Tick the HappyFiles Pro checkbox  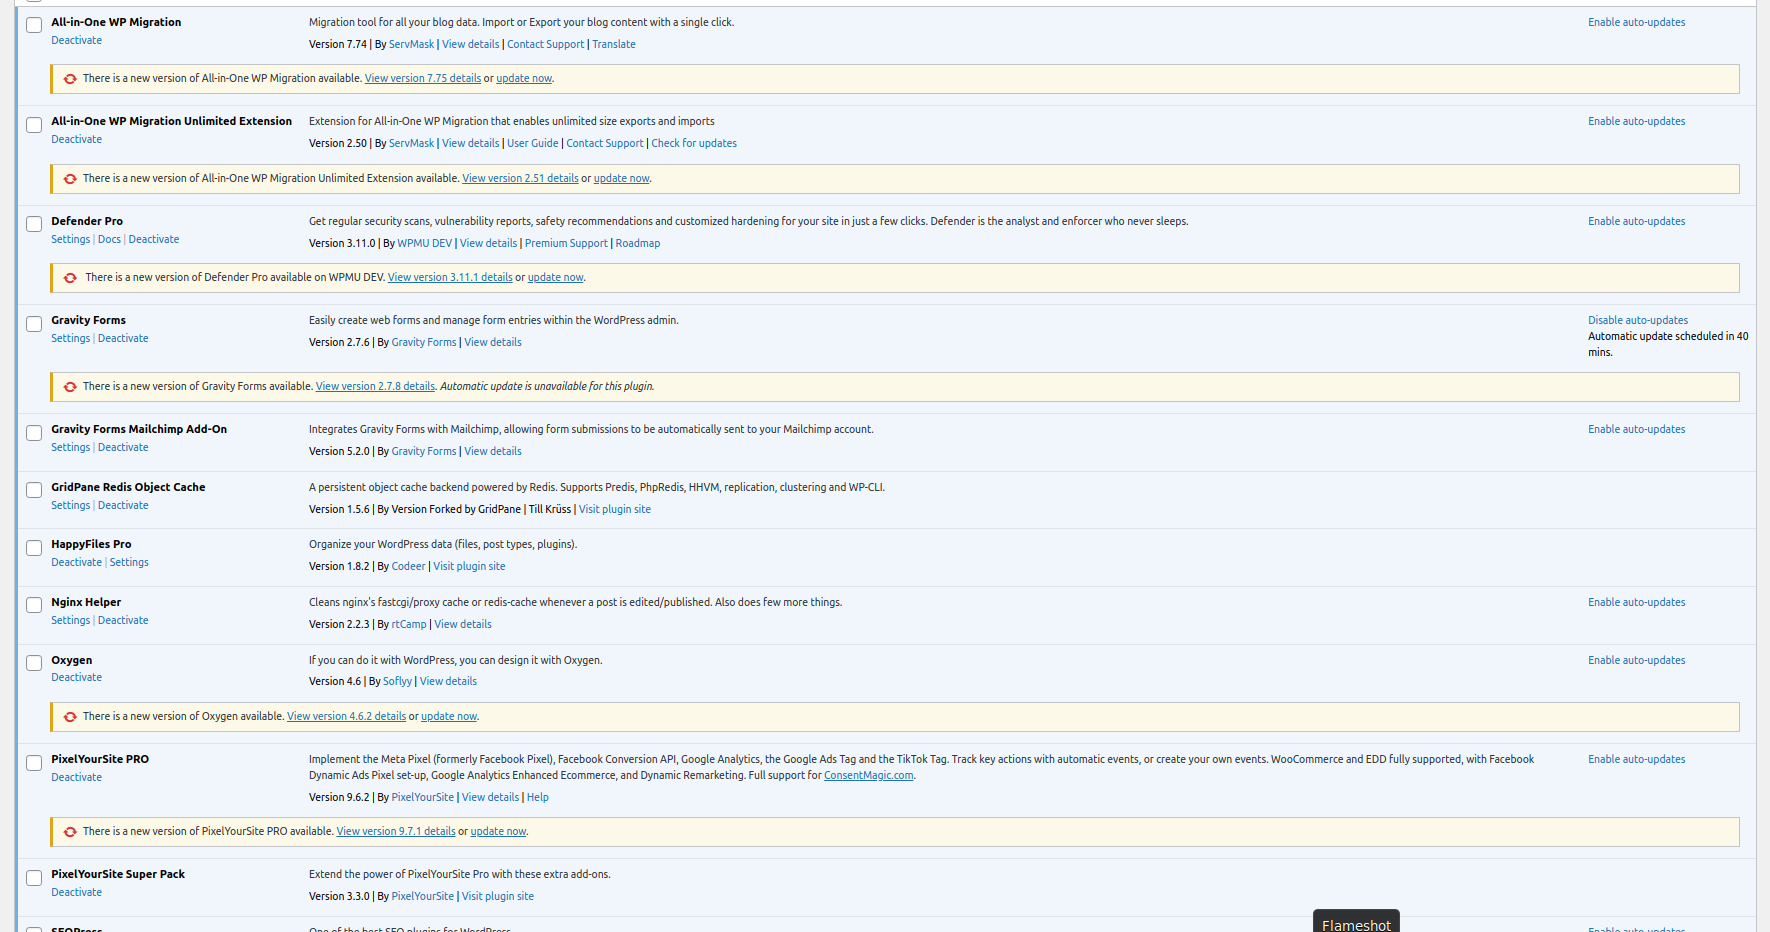(x=34, y=548)
